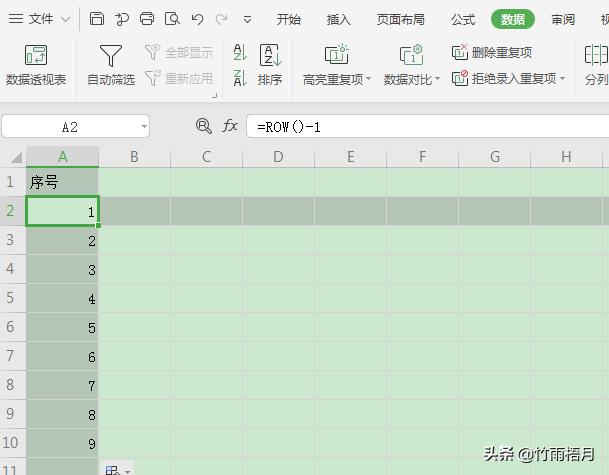Image resolution: width=609 pixels, height=475 pixels.
Task: Click the zoom lookup icon by formula bar
Action: [x=204, y=126]
